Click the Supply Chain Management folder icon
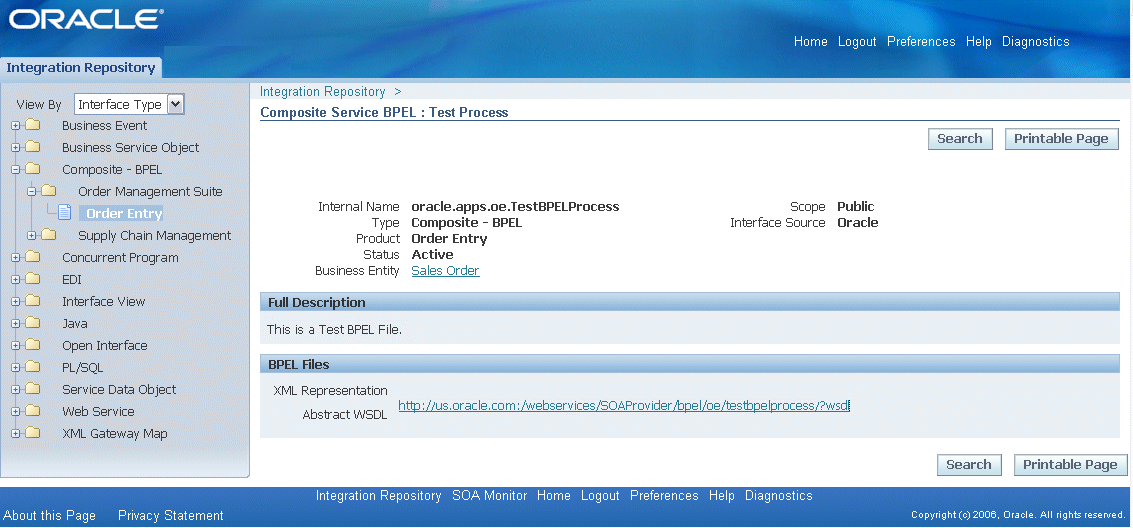 click(x=48, y=235)
